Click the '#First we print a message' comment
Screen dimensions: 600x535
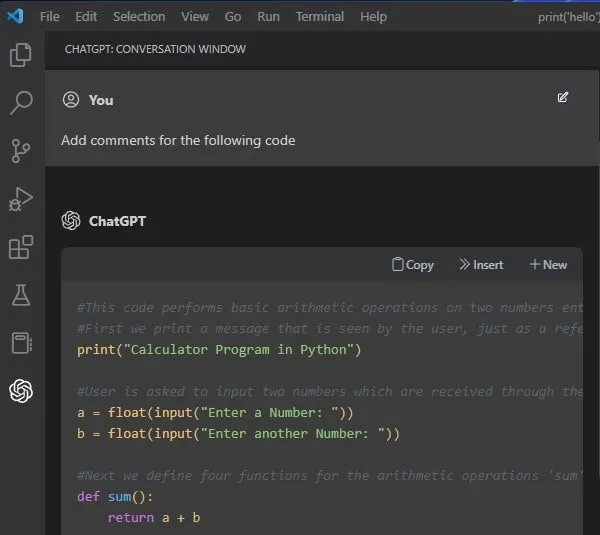(330, 329)
